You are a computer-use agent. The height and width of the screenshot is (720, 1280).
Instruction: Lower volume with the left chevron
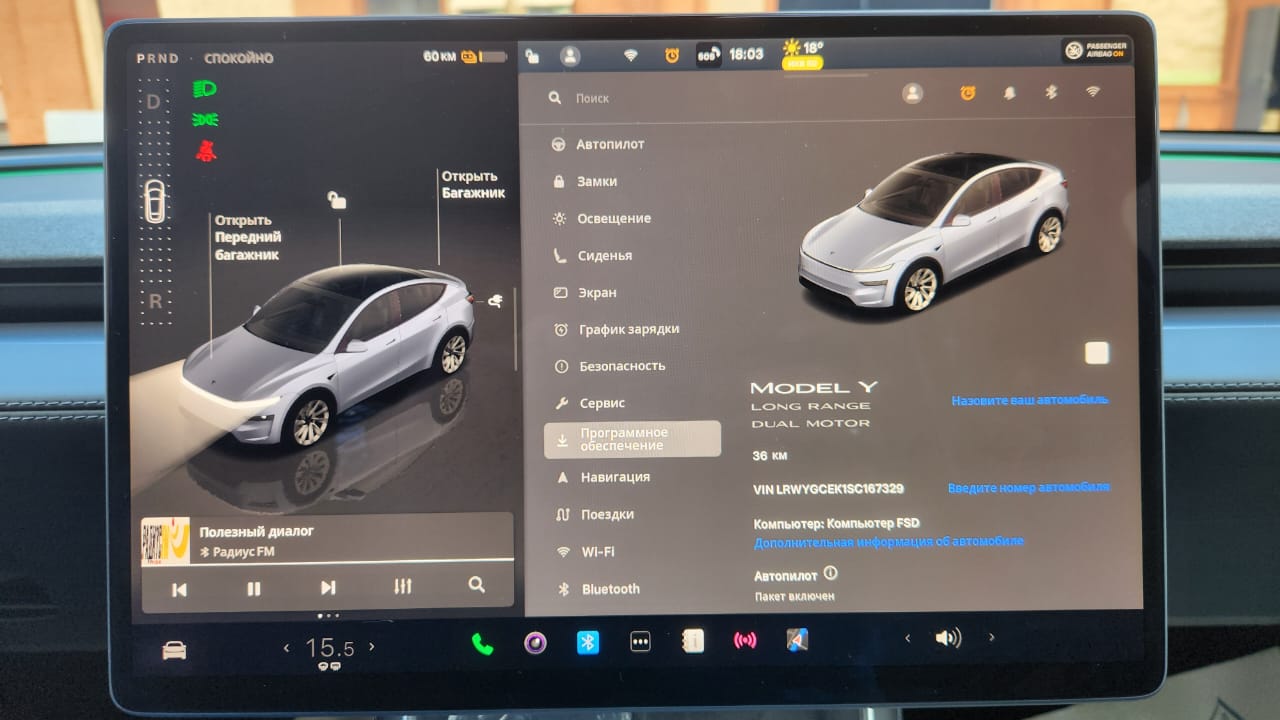907,638
